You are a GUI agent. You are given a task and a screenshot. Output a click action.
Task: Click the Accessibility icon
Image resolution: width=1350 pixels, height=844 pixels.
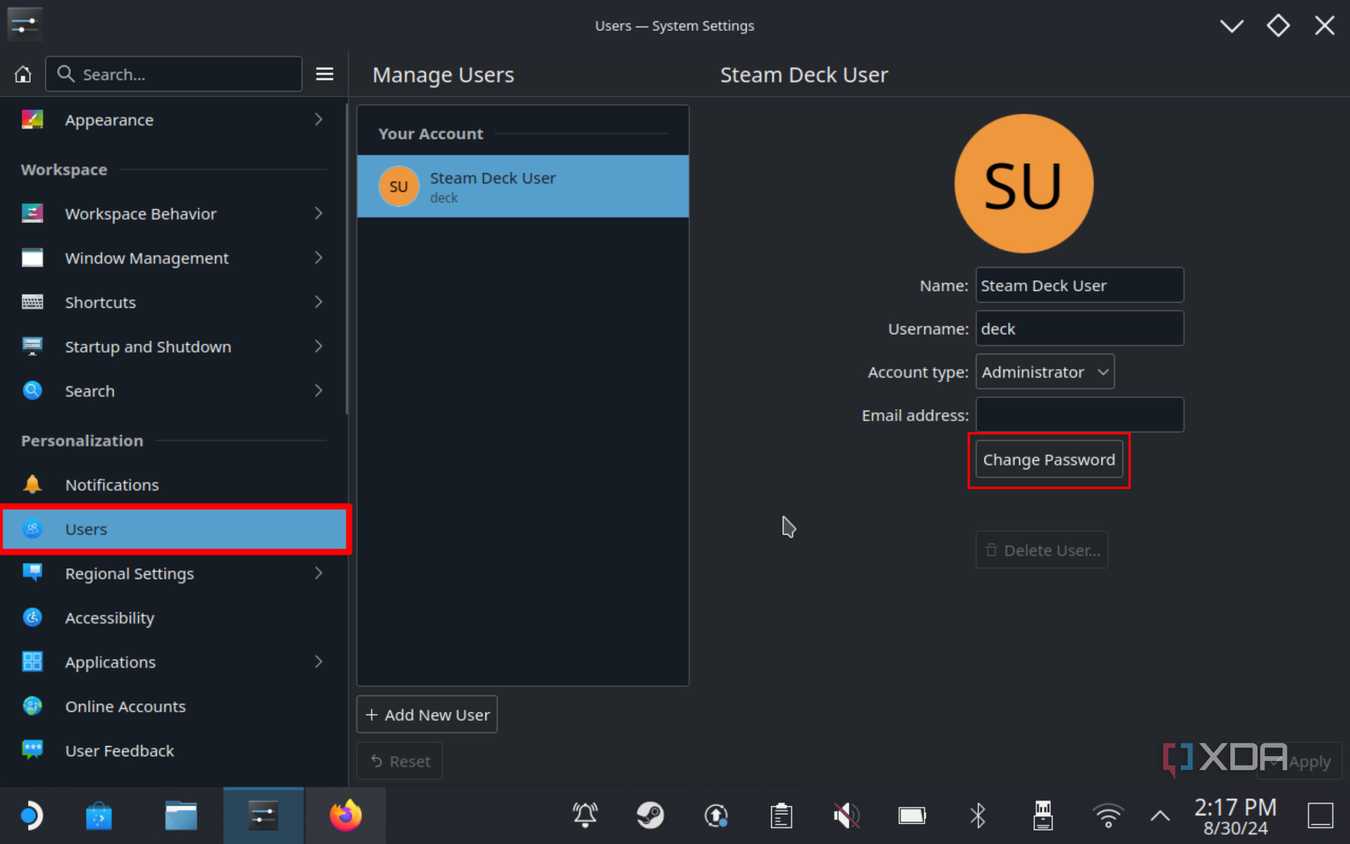[x=32, y=617]
